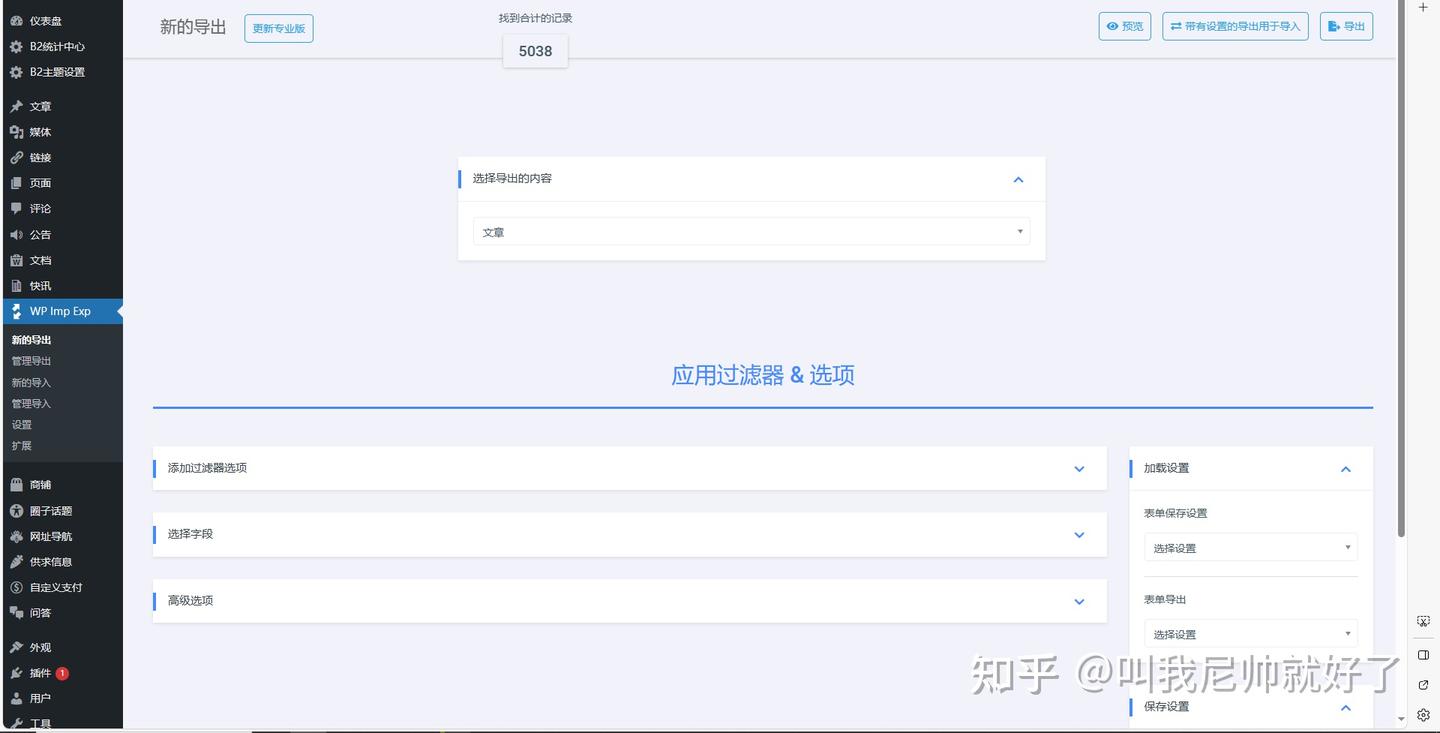This screenshot has width=1440, height=733.
Task: Click the 更新专业版 upgrade button
Action: coord(278,28)
